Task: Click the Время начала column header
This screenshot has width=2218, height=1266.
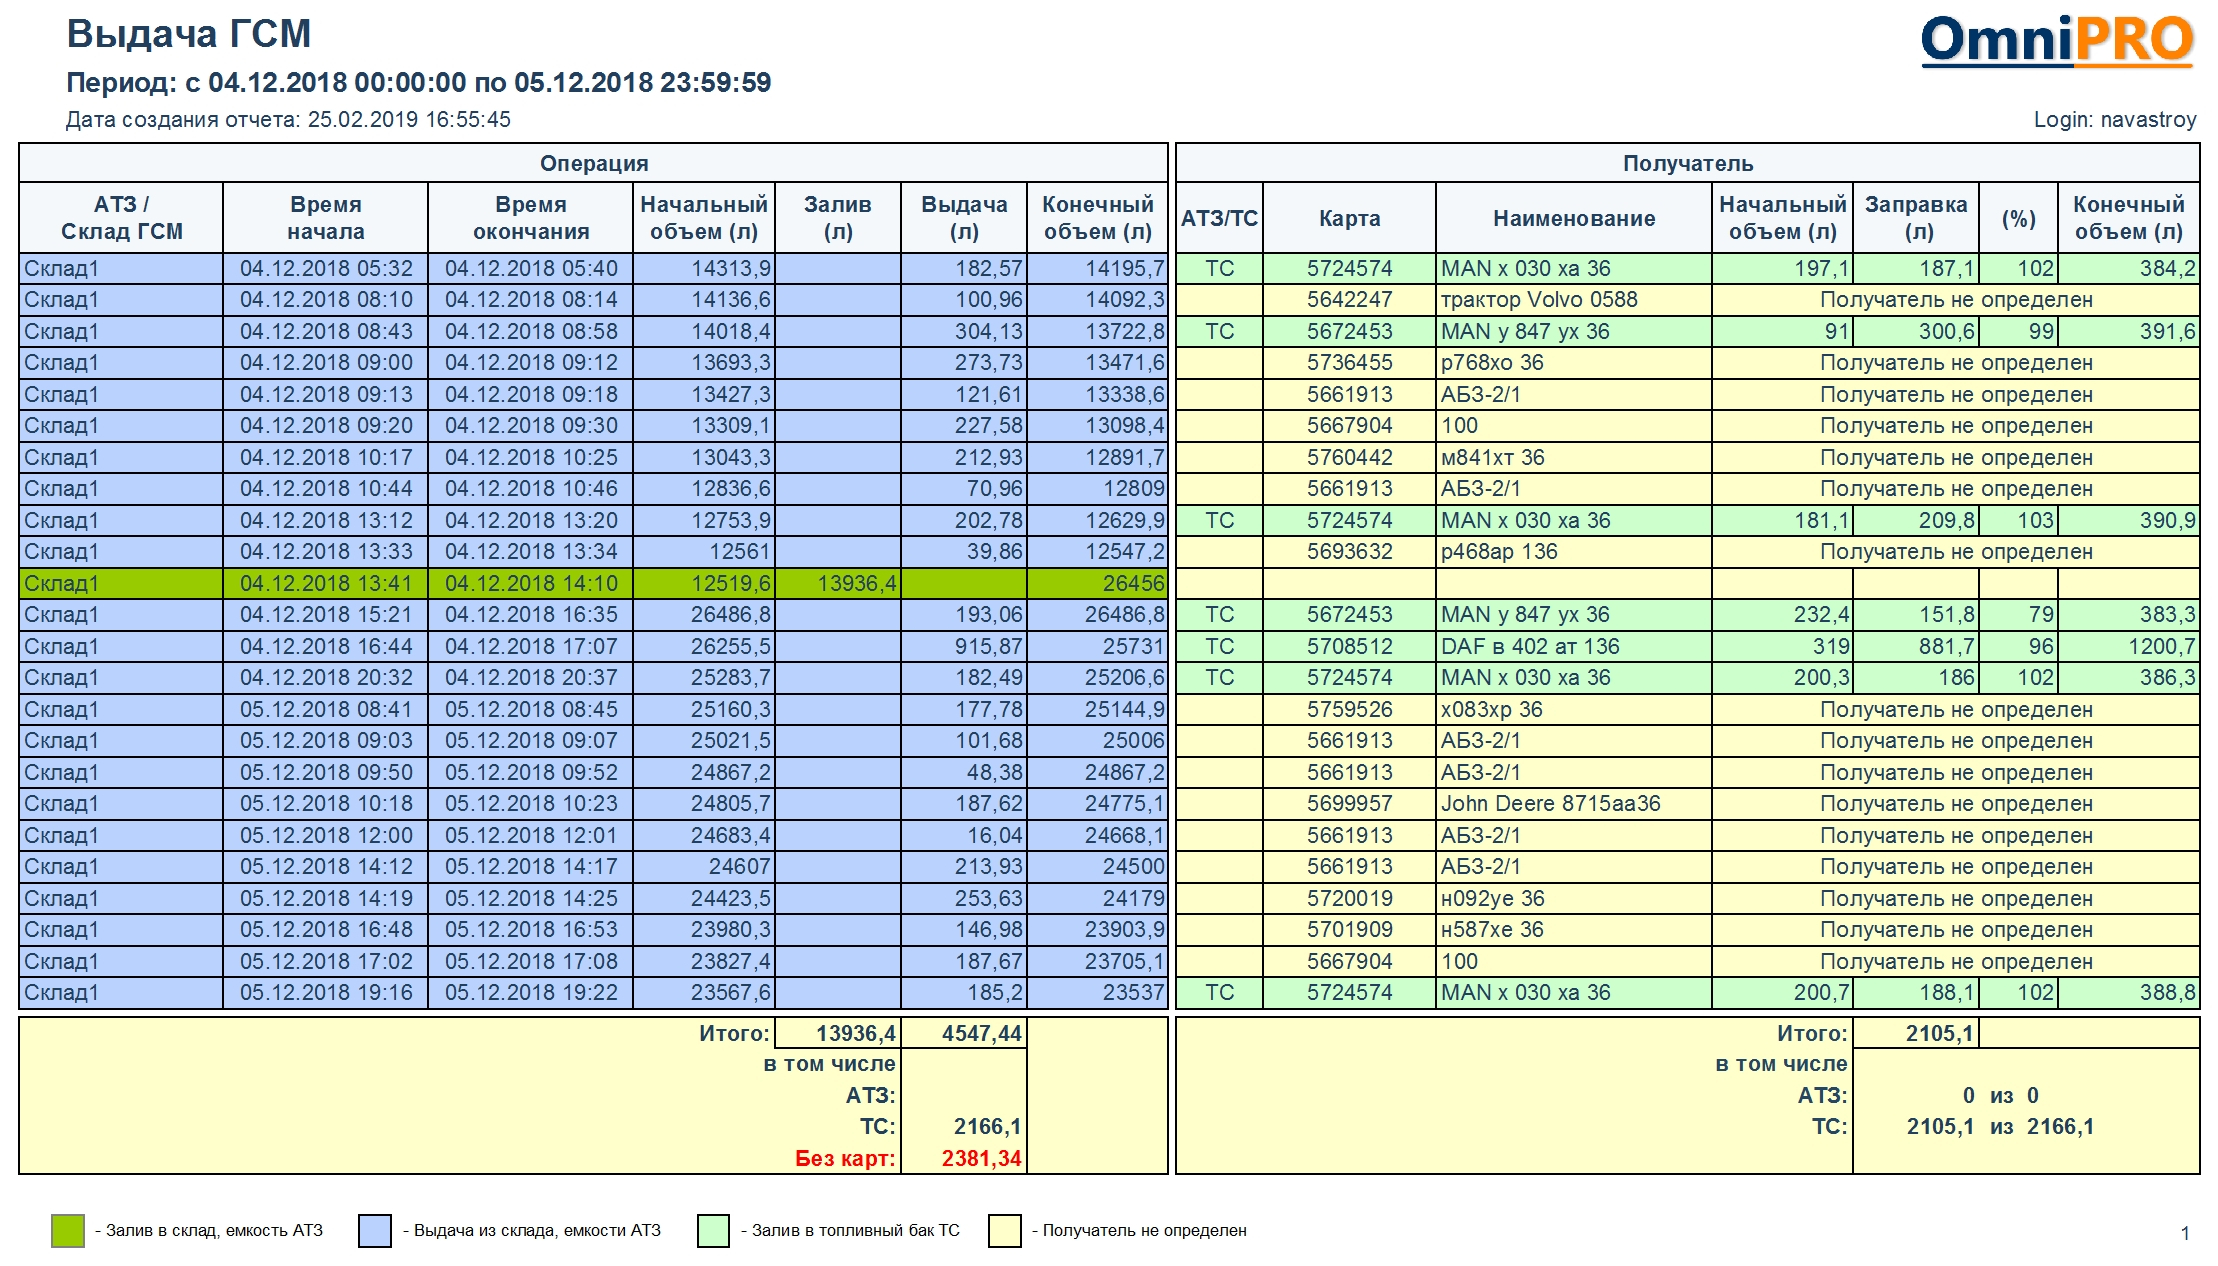Action: [325, 218]
